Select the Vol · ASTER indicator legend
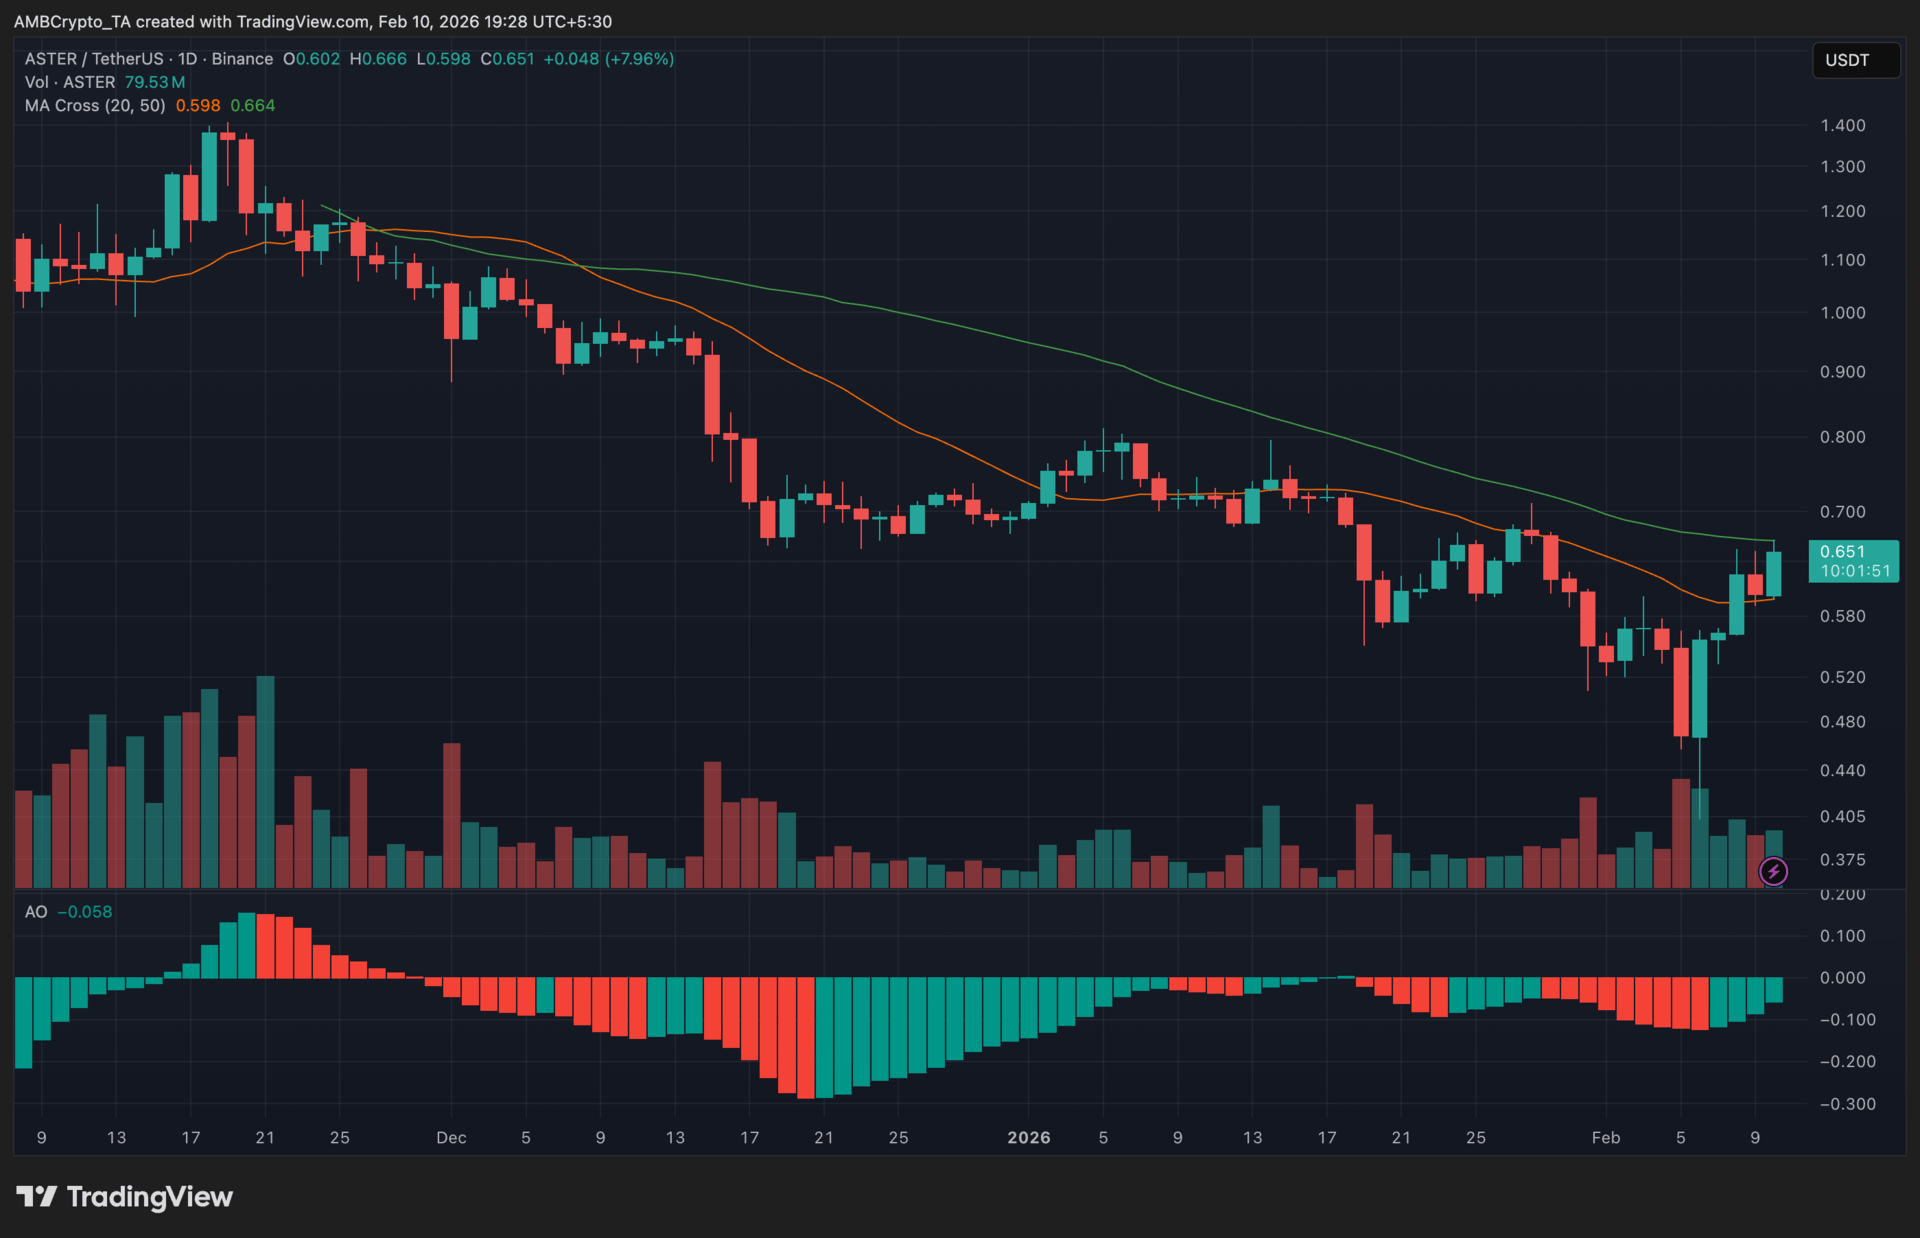Screen dimensions: 1920x1238 [x=70, y=82]
